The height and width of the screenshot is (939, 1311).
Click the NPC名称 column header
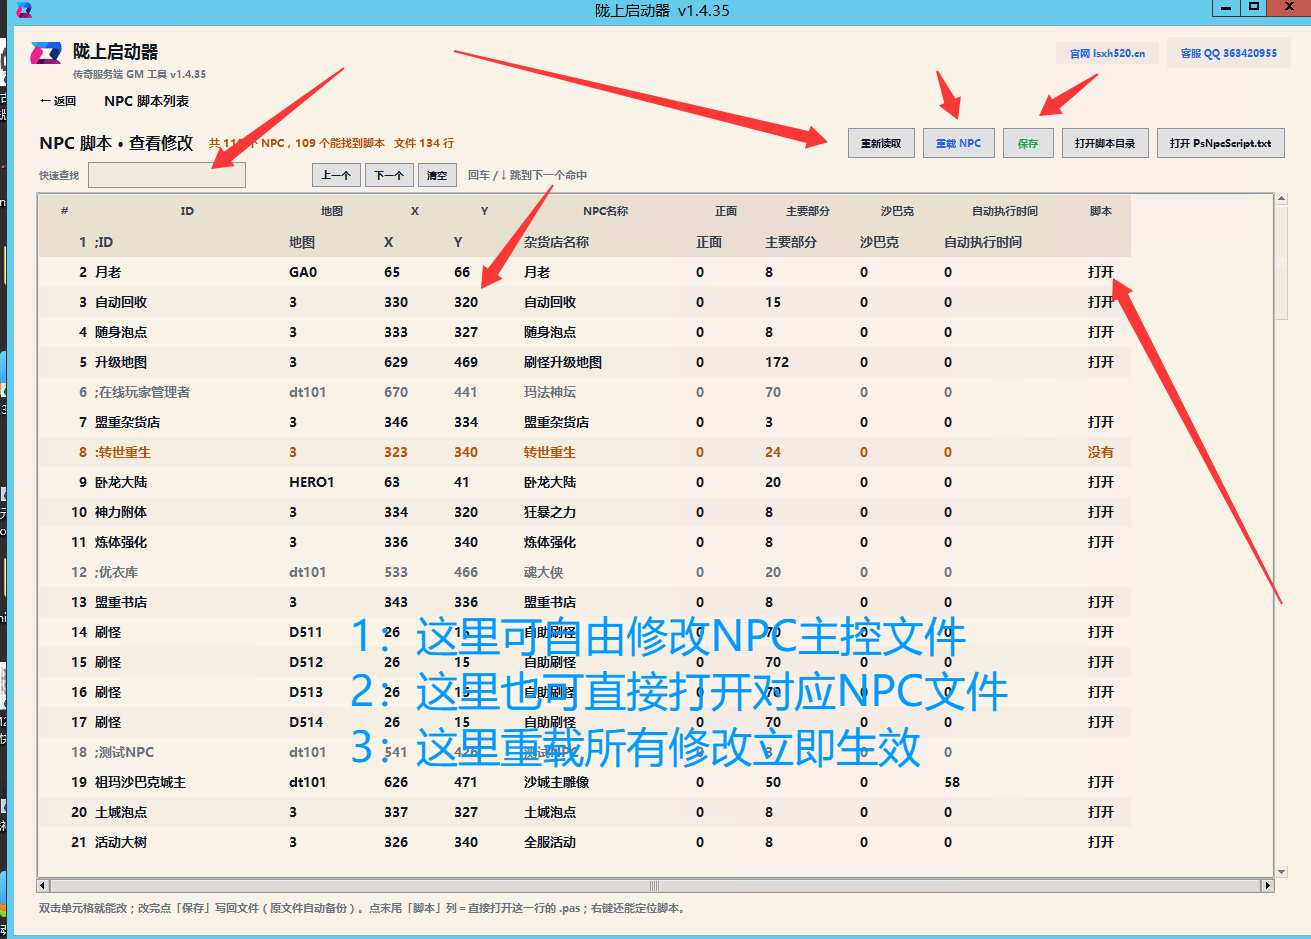[606, 211]
